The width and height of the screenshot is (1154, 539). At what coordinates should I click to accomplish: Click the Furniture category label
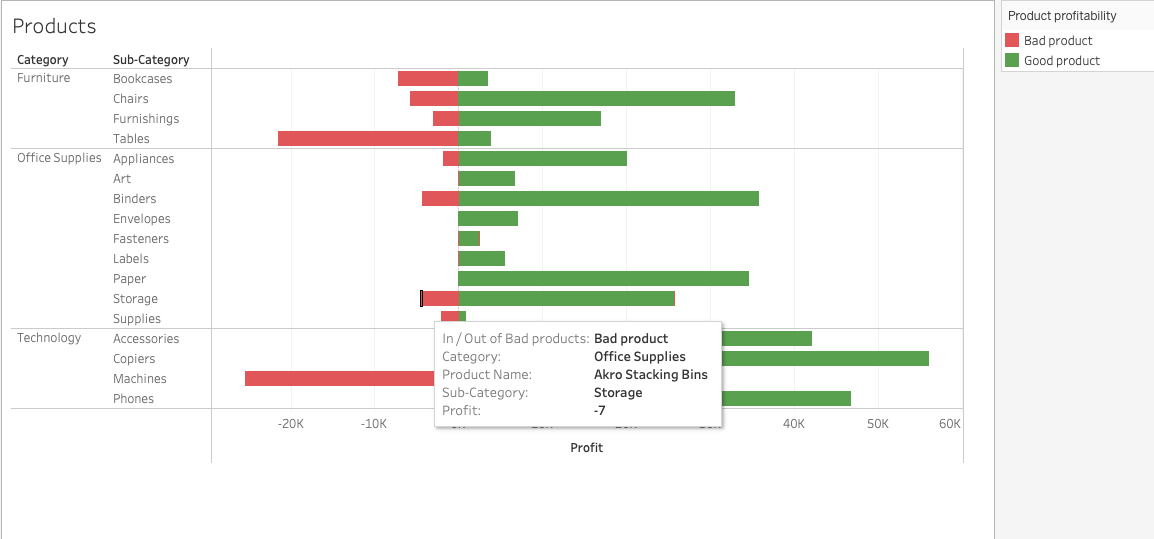point(44,78)
